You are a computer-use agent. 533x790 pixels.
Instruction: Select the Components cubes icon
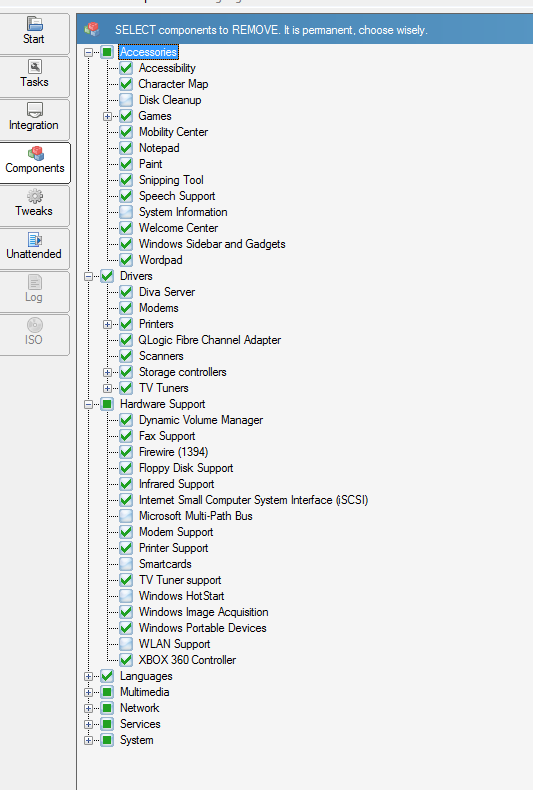(x=35, y=153)
